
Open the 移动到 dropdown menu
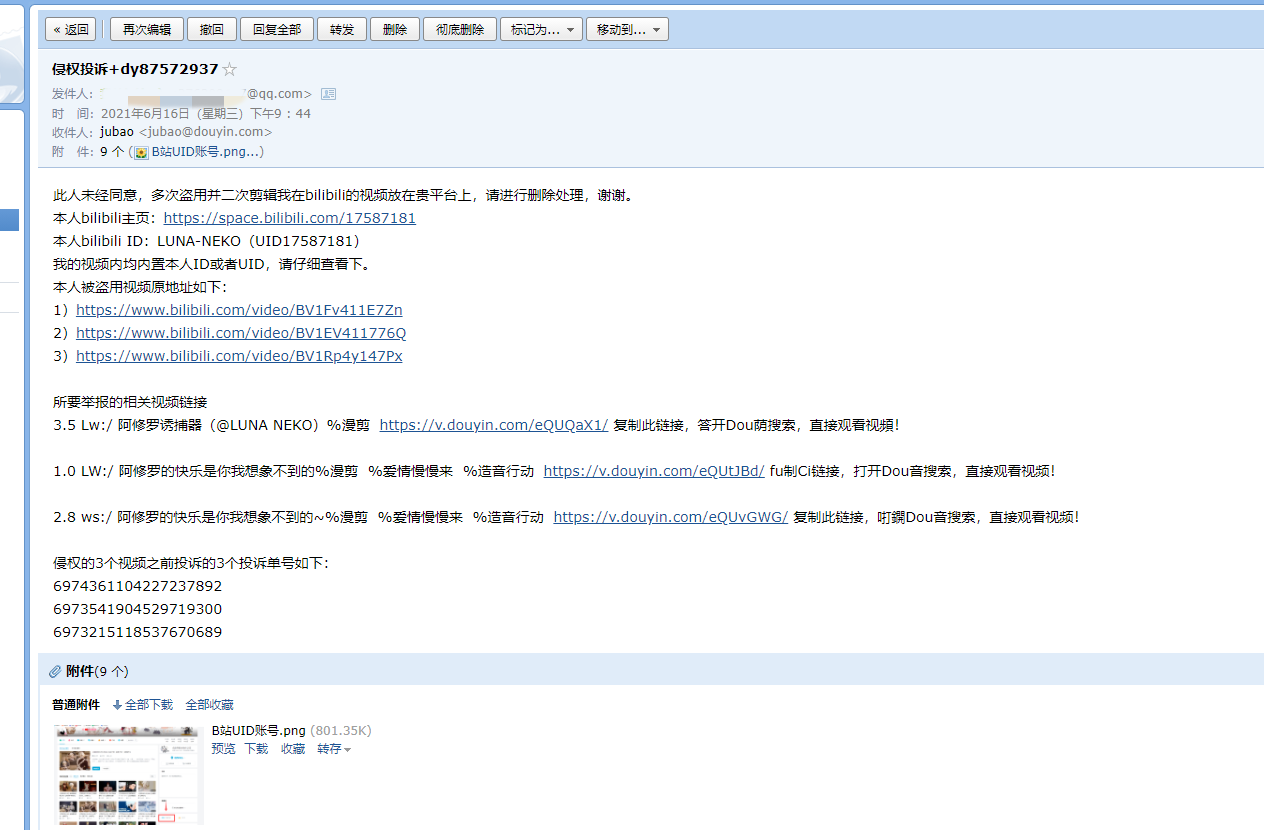coord(627,29)
